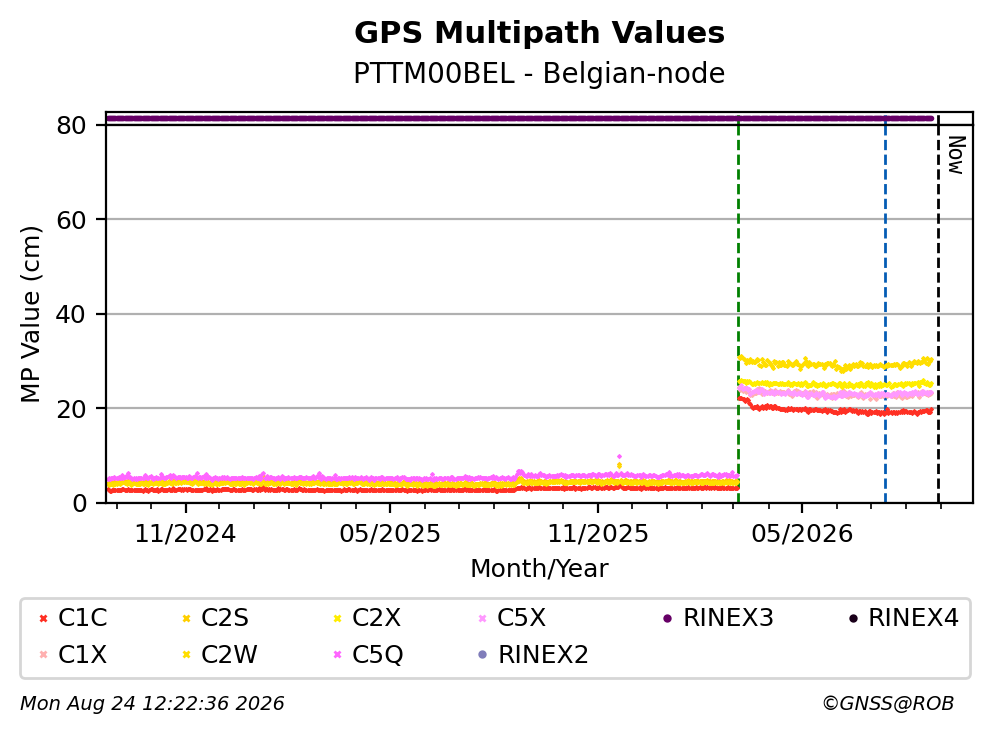The height and width of the screenshot is (734, 993).
Task: Click the black dashed Now line
Action: coord(939,310)
